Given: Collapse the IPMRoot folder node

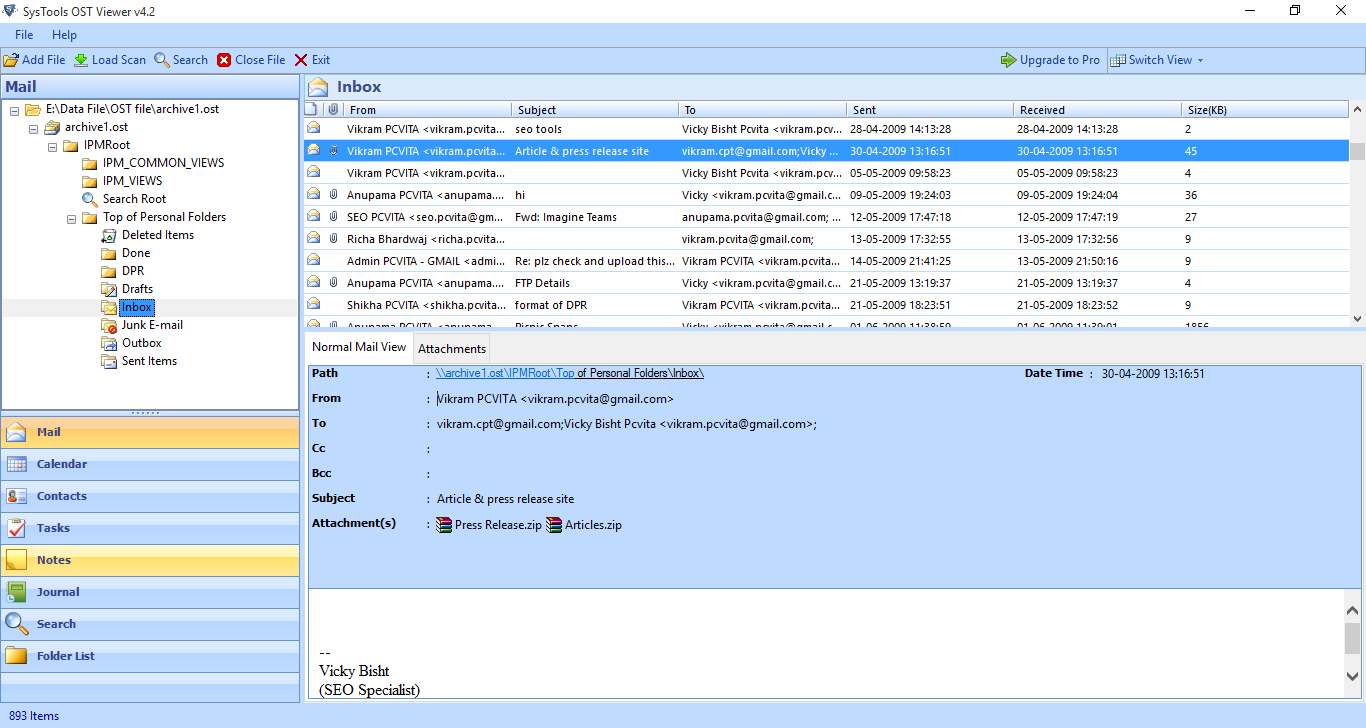Looking at the screenshot, I should (52, 145).
